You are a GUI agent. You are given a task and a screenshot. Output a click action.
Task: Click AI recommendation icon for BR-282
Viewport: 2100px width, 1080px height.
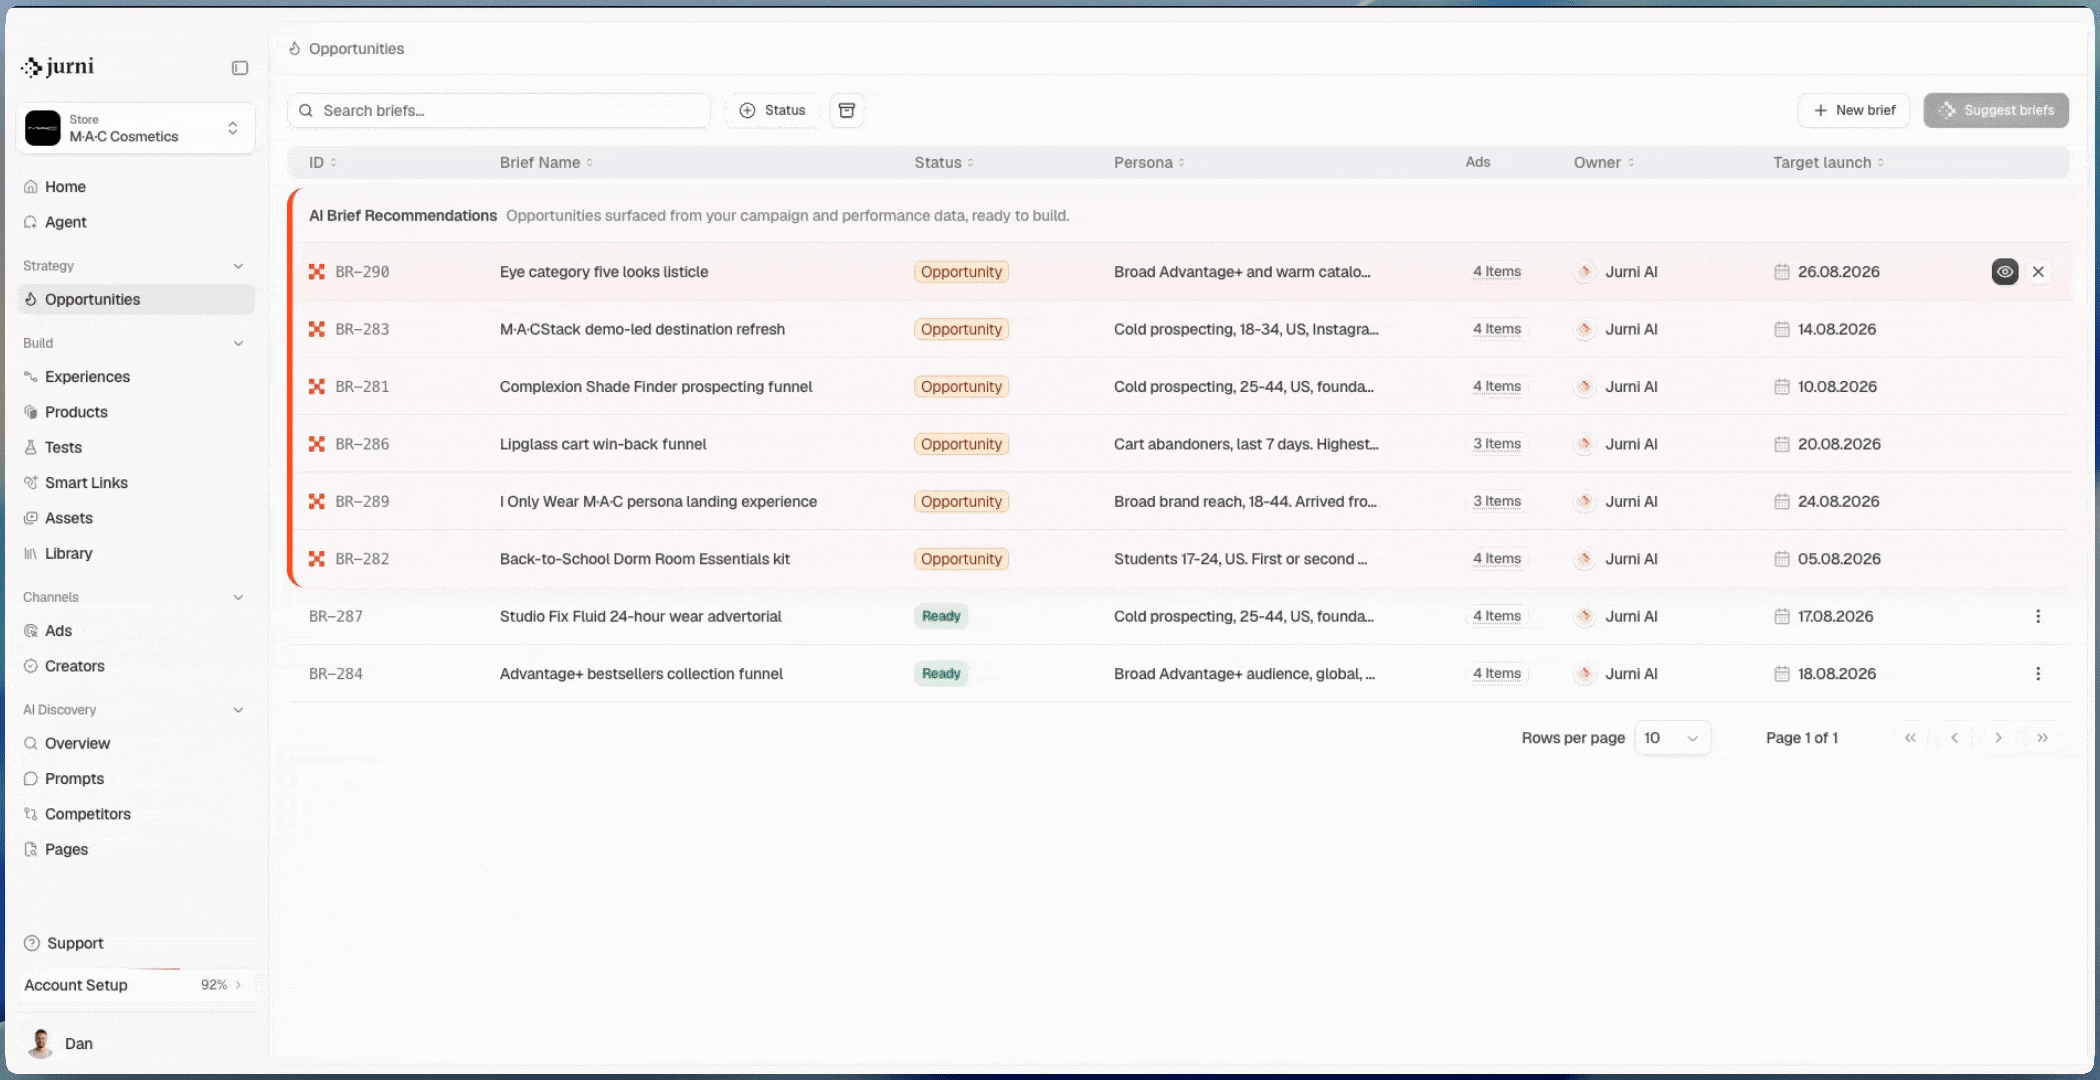pyautogui.click(x=317, y=559)
